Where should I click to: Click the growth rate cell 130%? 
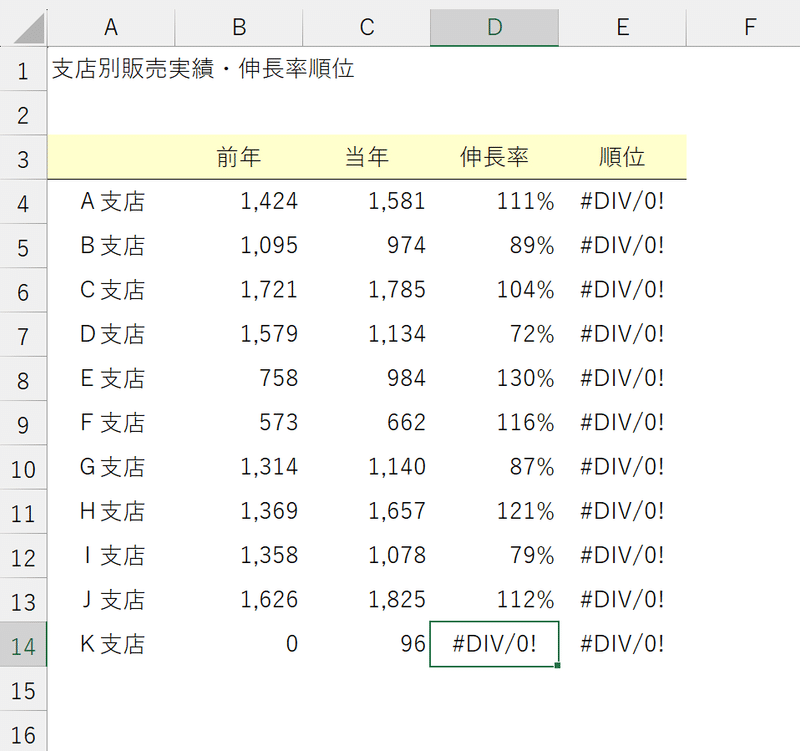point(494,379)
